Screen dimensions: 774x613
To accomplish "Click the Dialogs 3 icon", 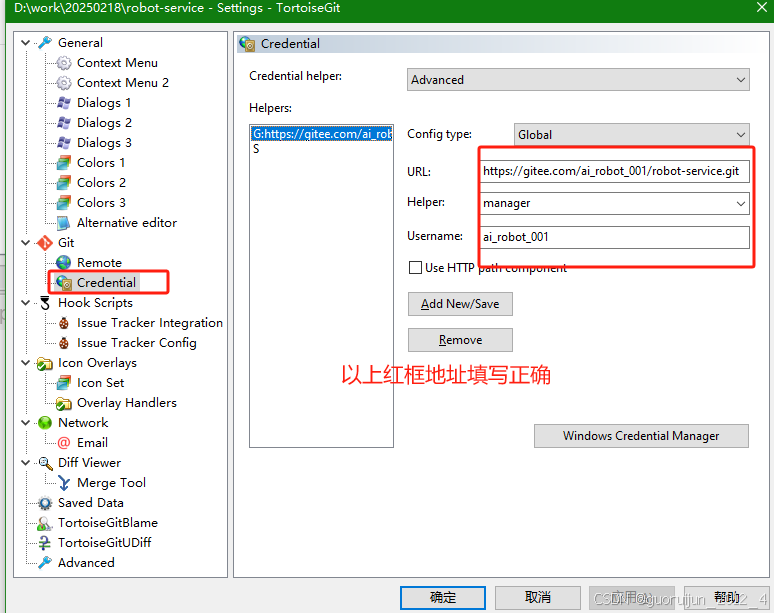I will pos(64,143).
